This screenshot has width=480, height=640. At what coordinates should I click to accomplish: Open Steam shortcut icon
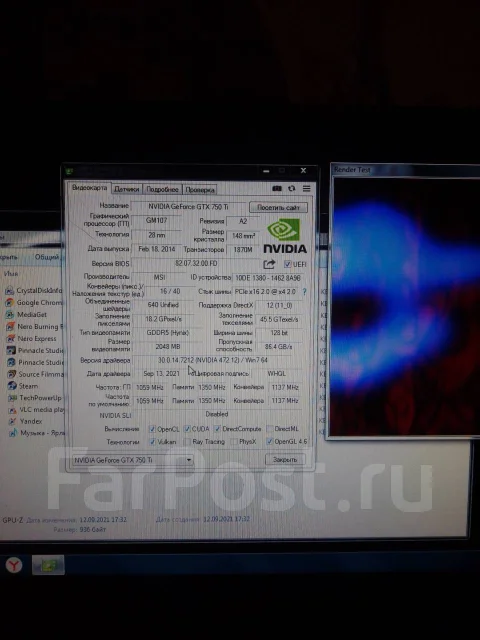pyautogui.click(x=12, y=386)
